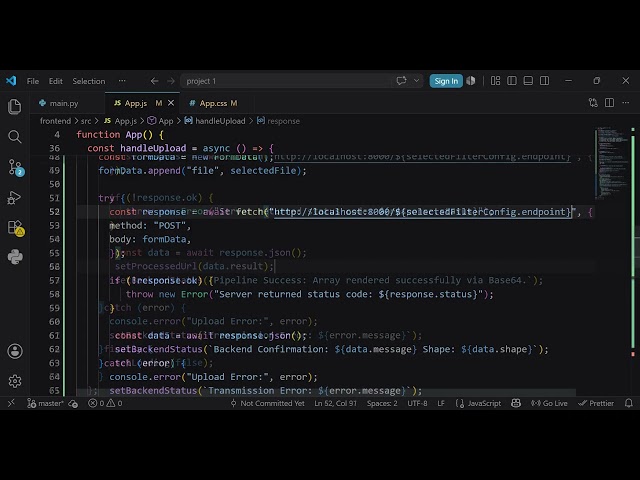Close the App.js tab
Screen dimensions: 640x480
click(x=171, y=103)
